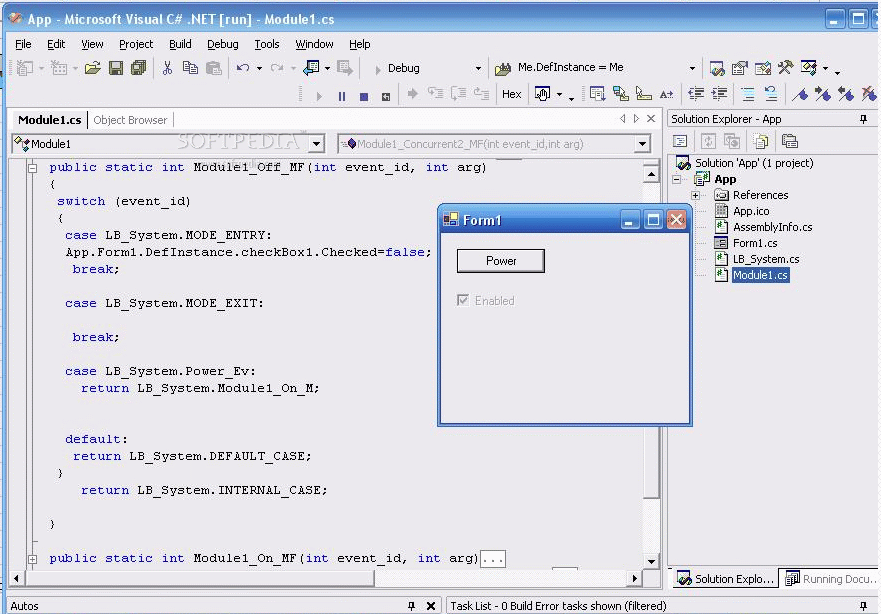Click the editor scroll-up arrow

coord(651,174)
